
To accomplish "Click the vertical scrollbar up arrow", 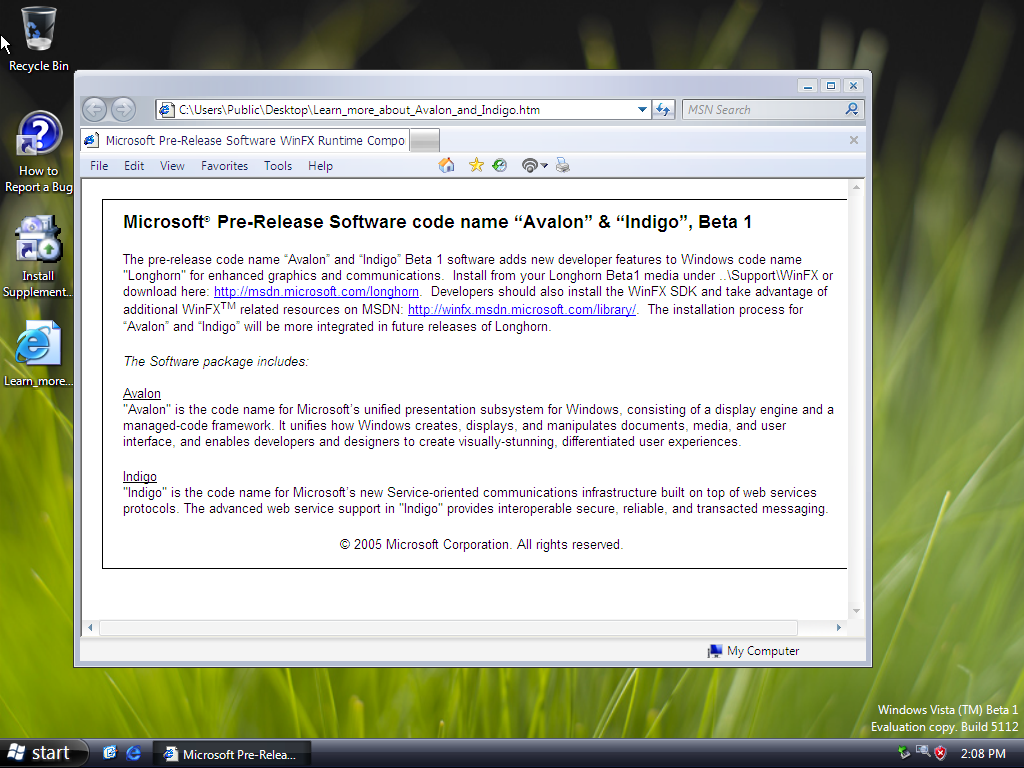I will pos(856,188).
